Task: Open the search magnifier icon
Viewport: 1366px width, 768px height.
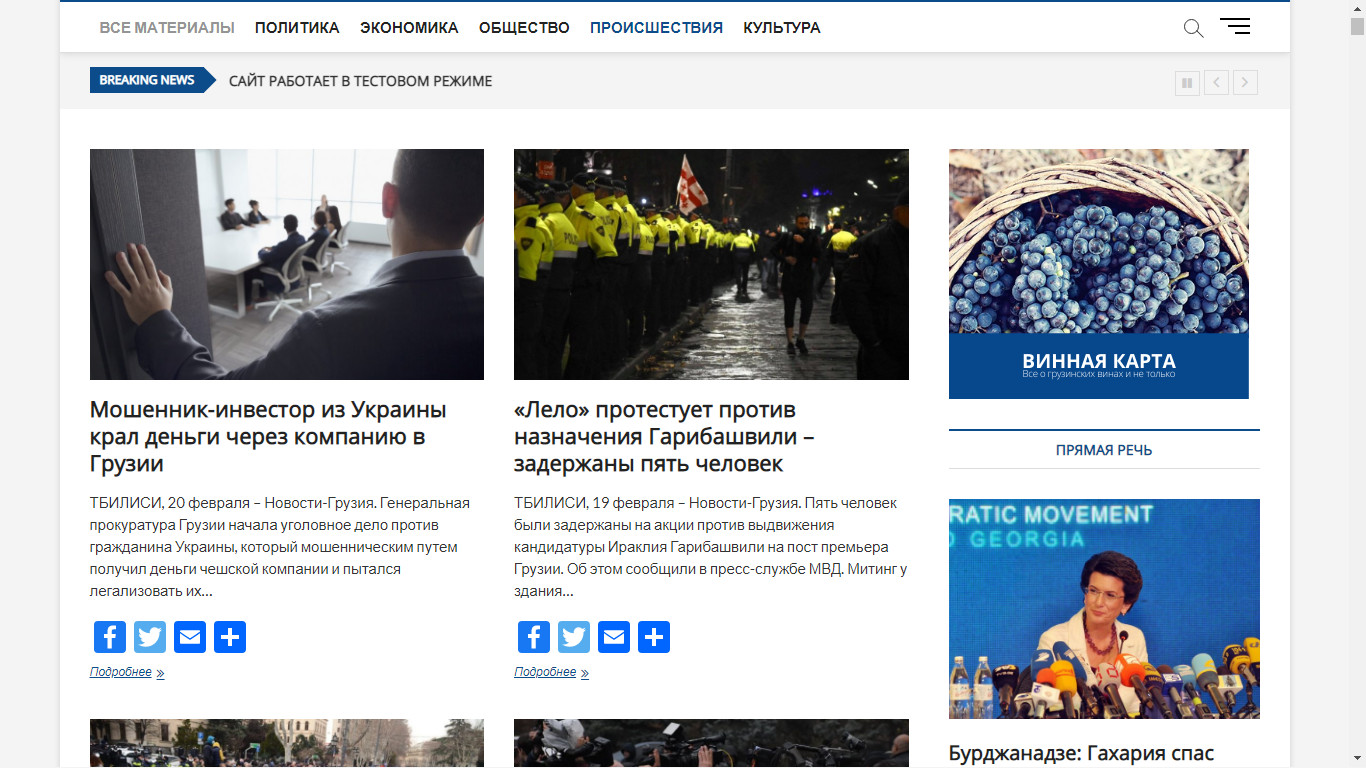Action: tap(1193, 28)
